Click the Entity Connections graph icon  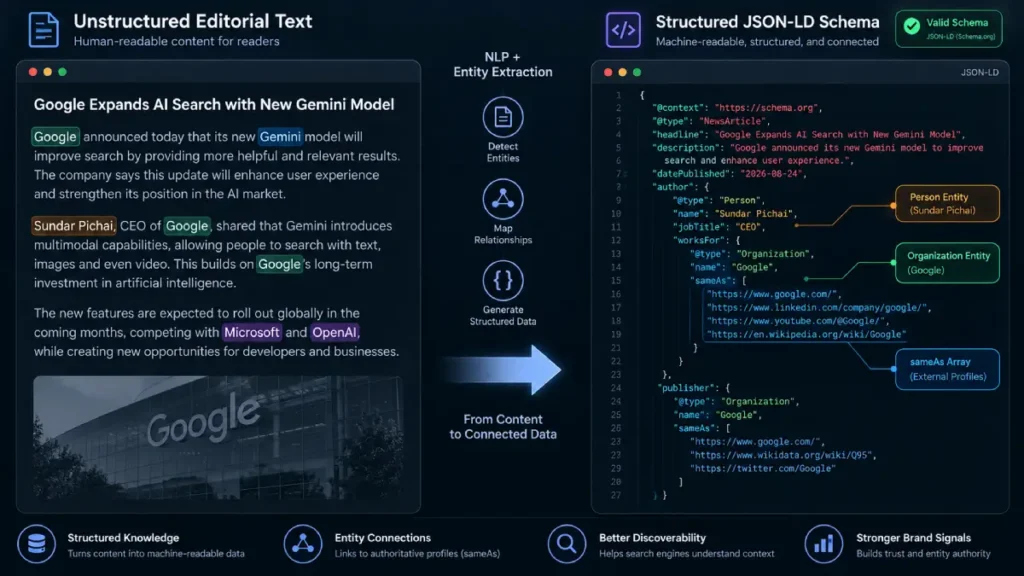coord(303,543)
